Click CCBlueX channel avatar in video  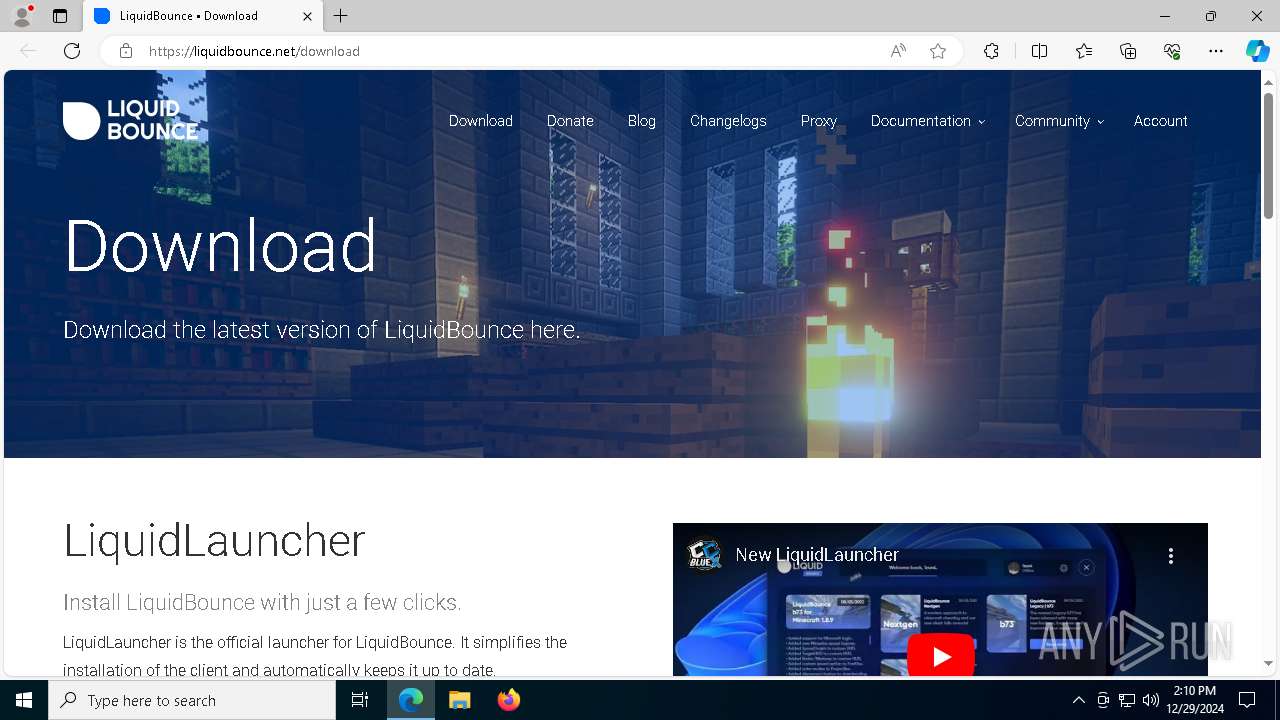(705, 555)
